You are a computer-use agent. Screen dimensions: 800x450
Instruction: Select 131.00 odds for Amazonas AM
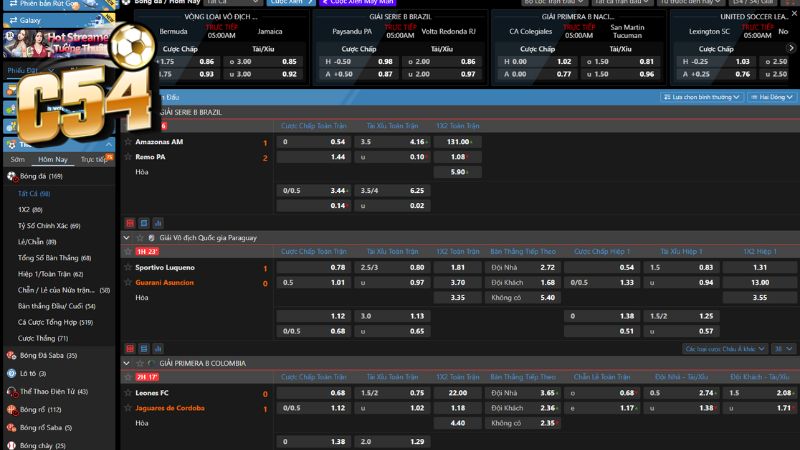pos(459,142)
